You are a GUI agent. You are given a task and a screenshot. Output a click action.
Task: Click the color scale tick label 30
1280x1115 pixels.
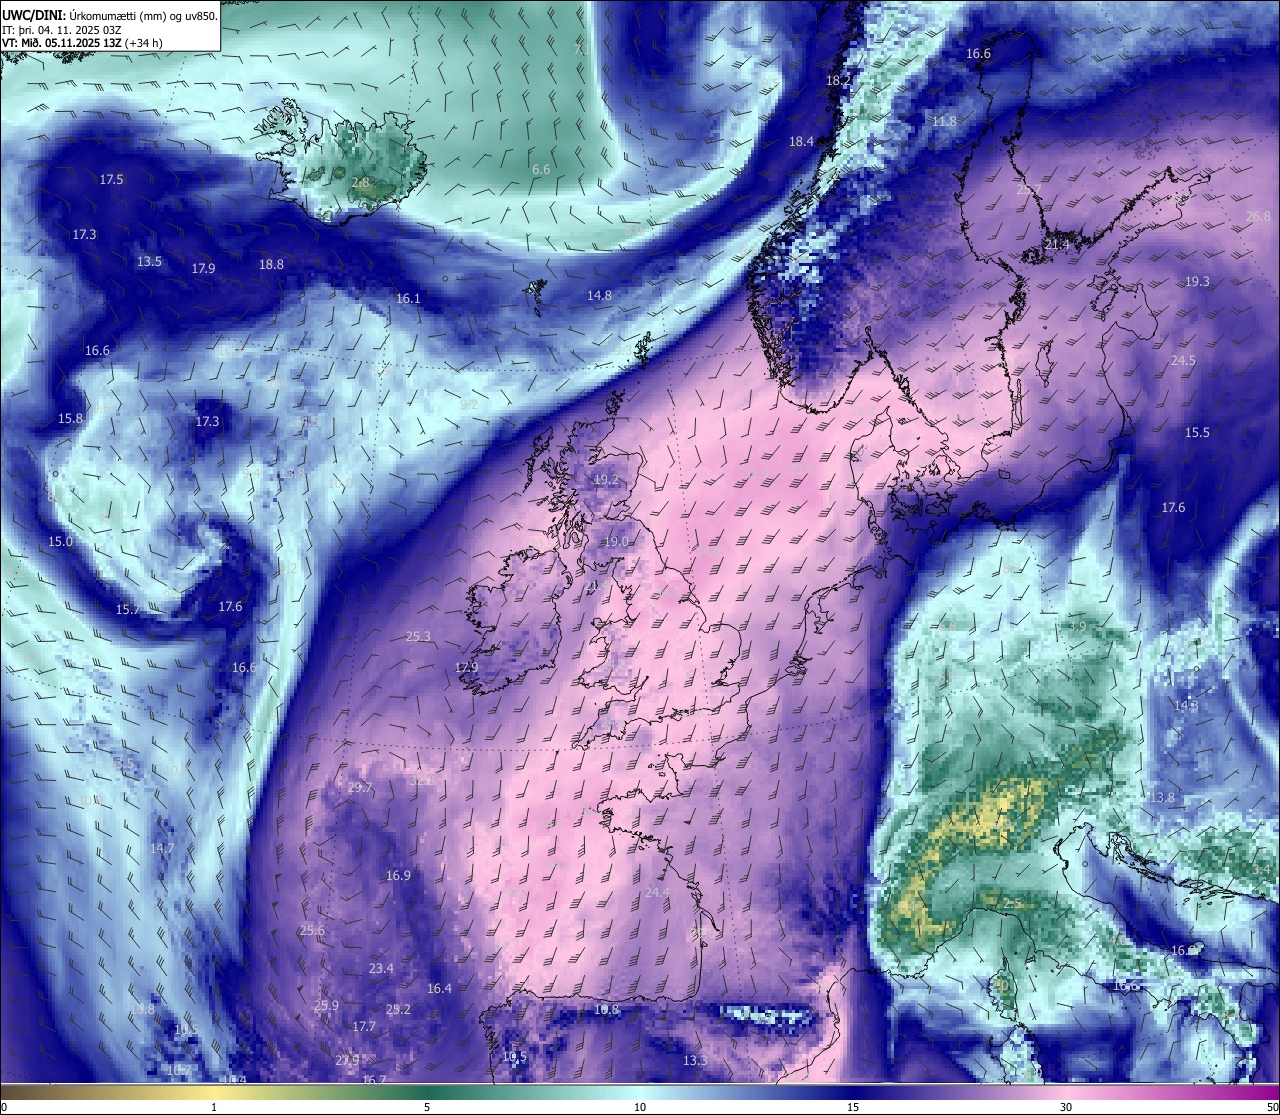pos(1066,1107)
